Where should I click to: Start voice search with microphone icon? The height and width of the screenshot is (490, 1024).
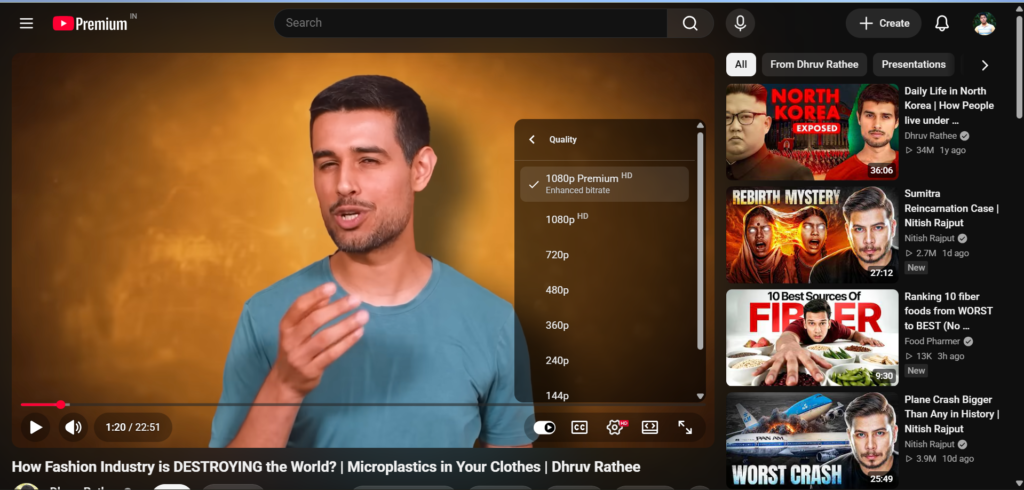point(740,24)
